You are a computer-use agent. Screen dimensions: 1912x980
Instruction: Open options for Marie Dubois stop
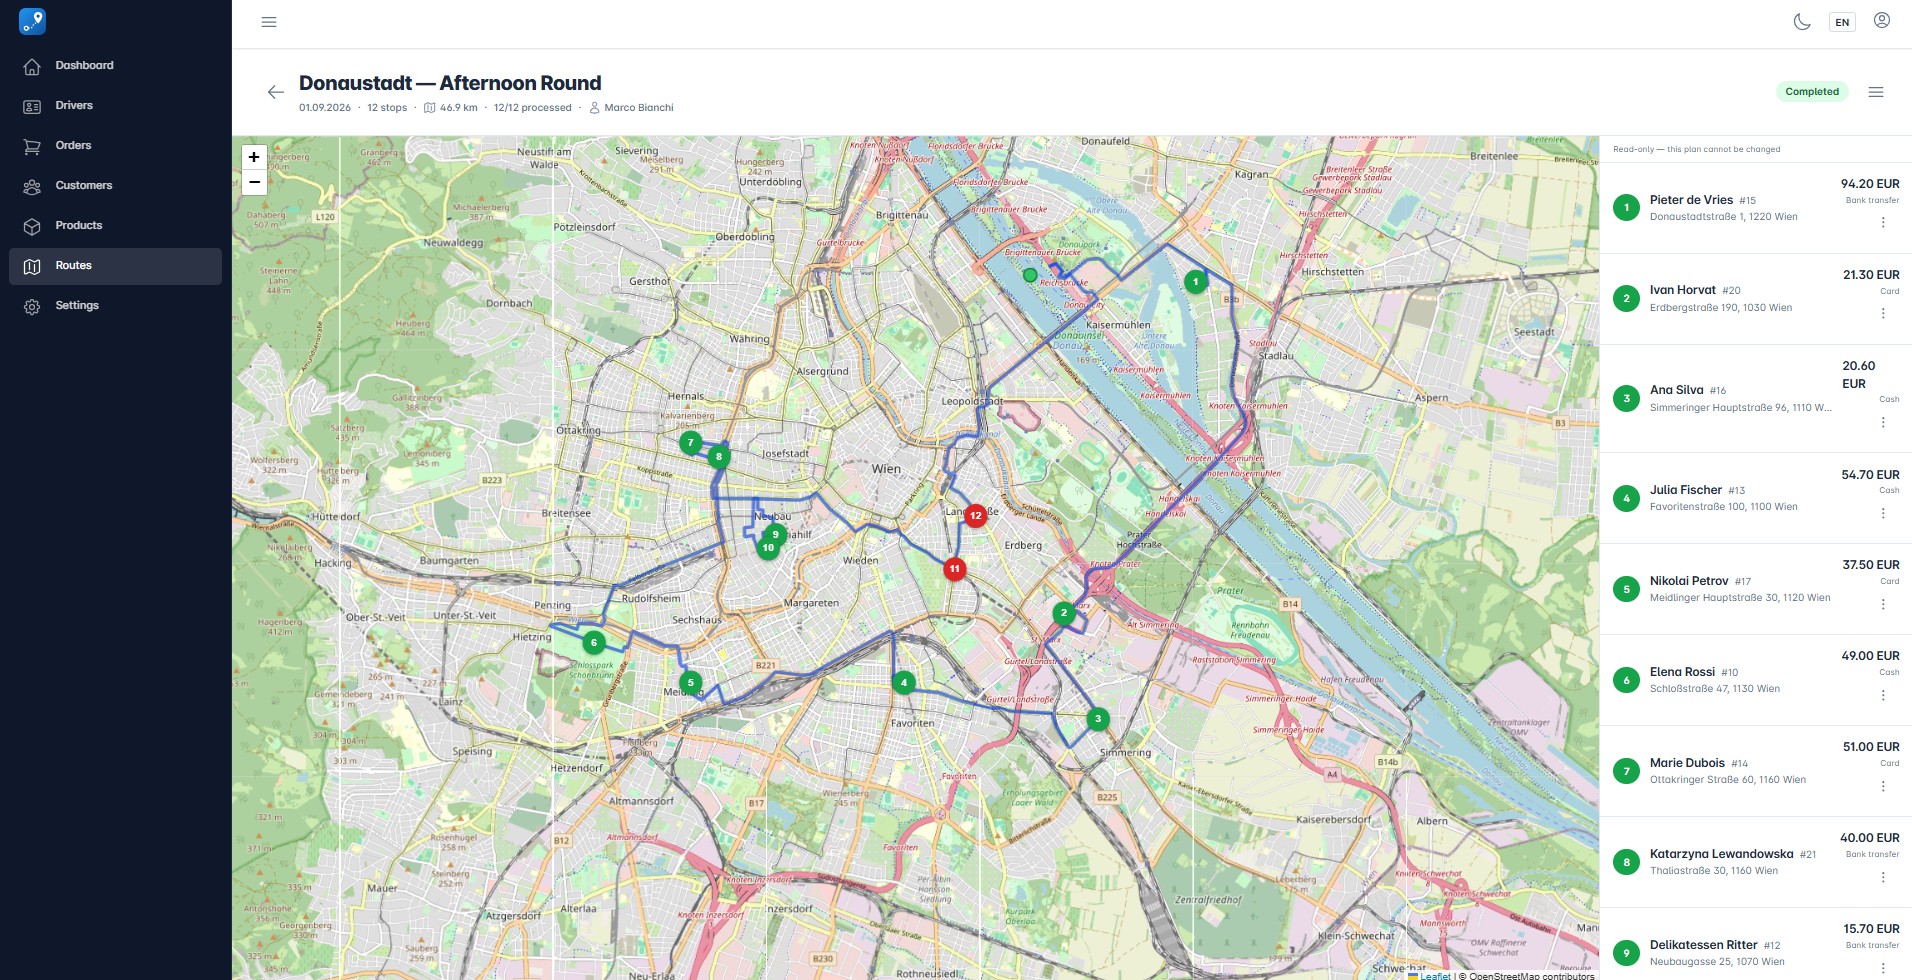[1883, 786]
